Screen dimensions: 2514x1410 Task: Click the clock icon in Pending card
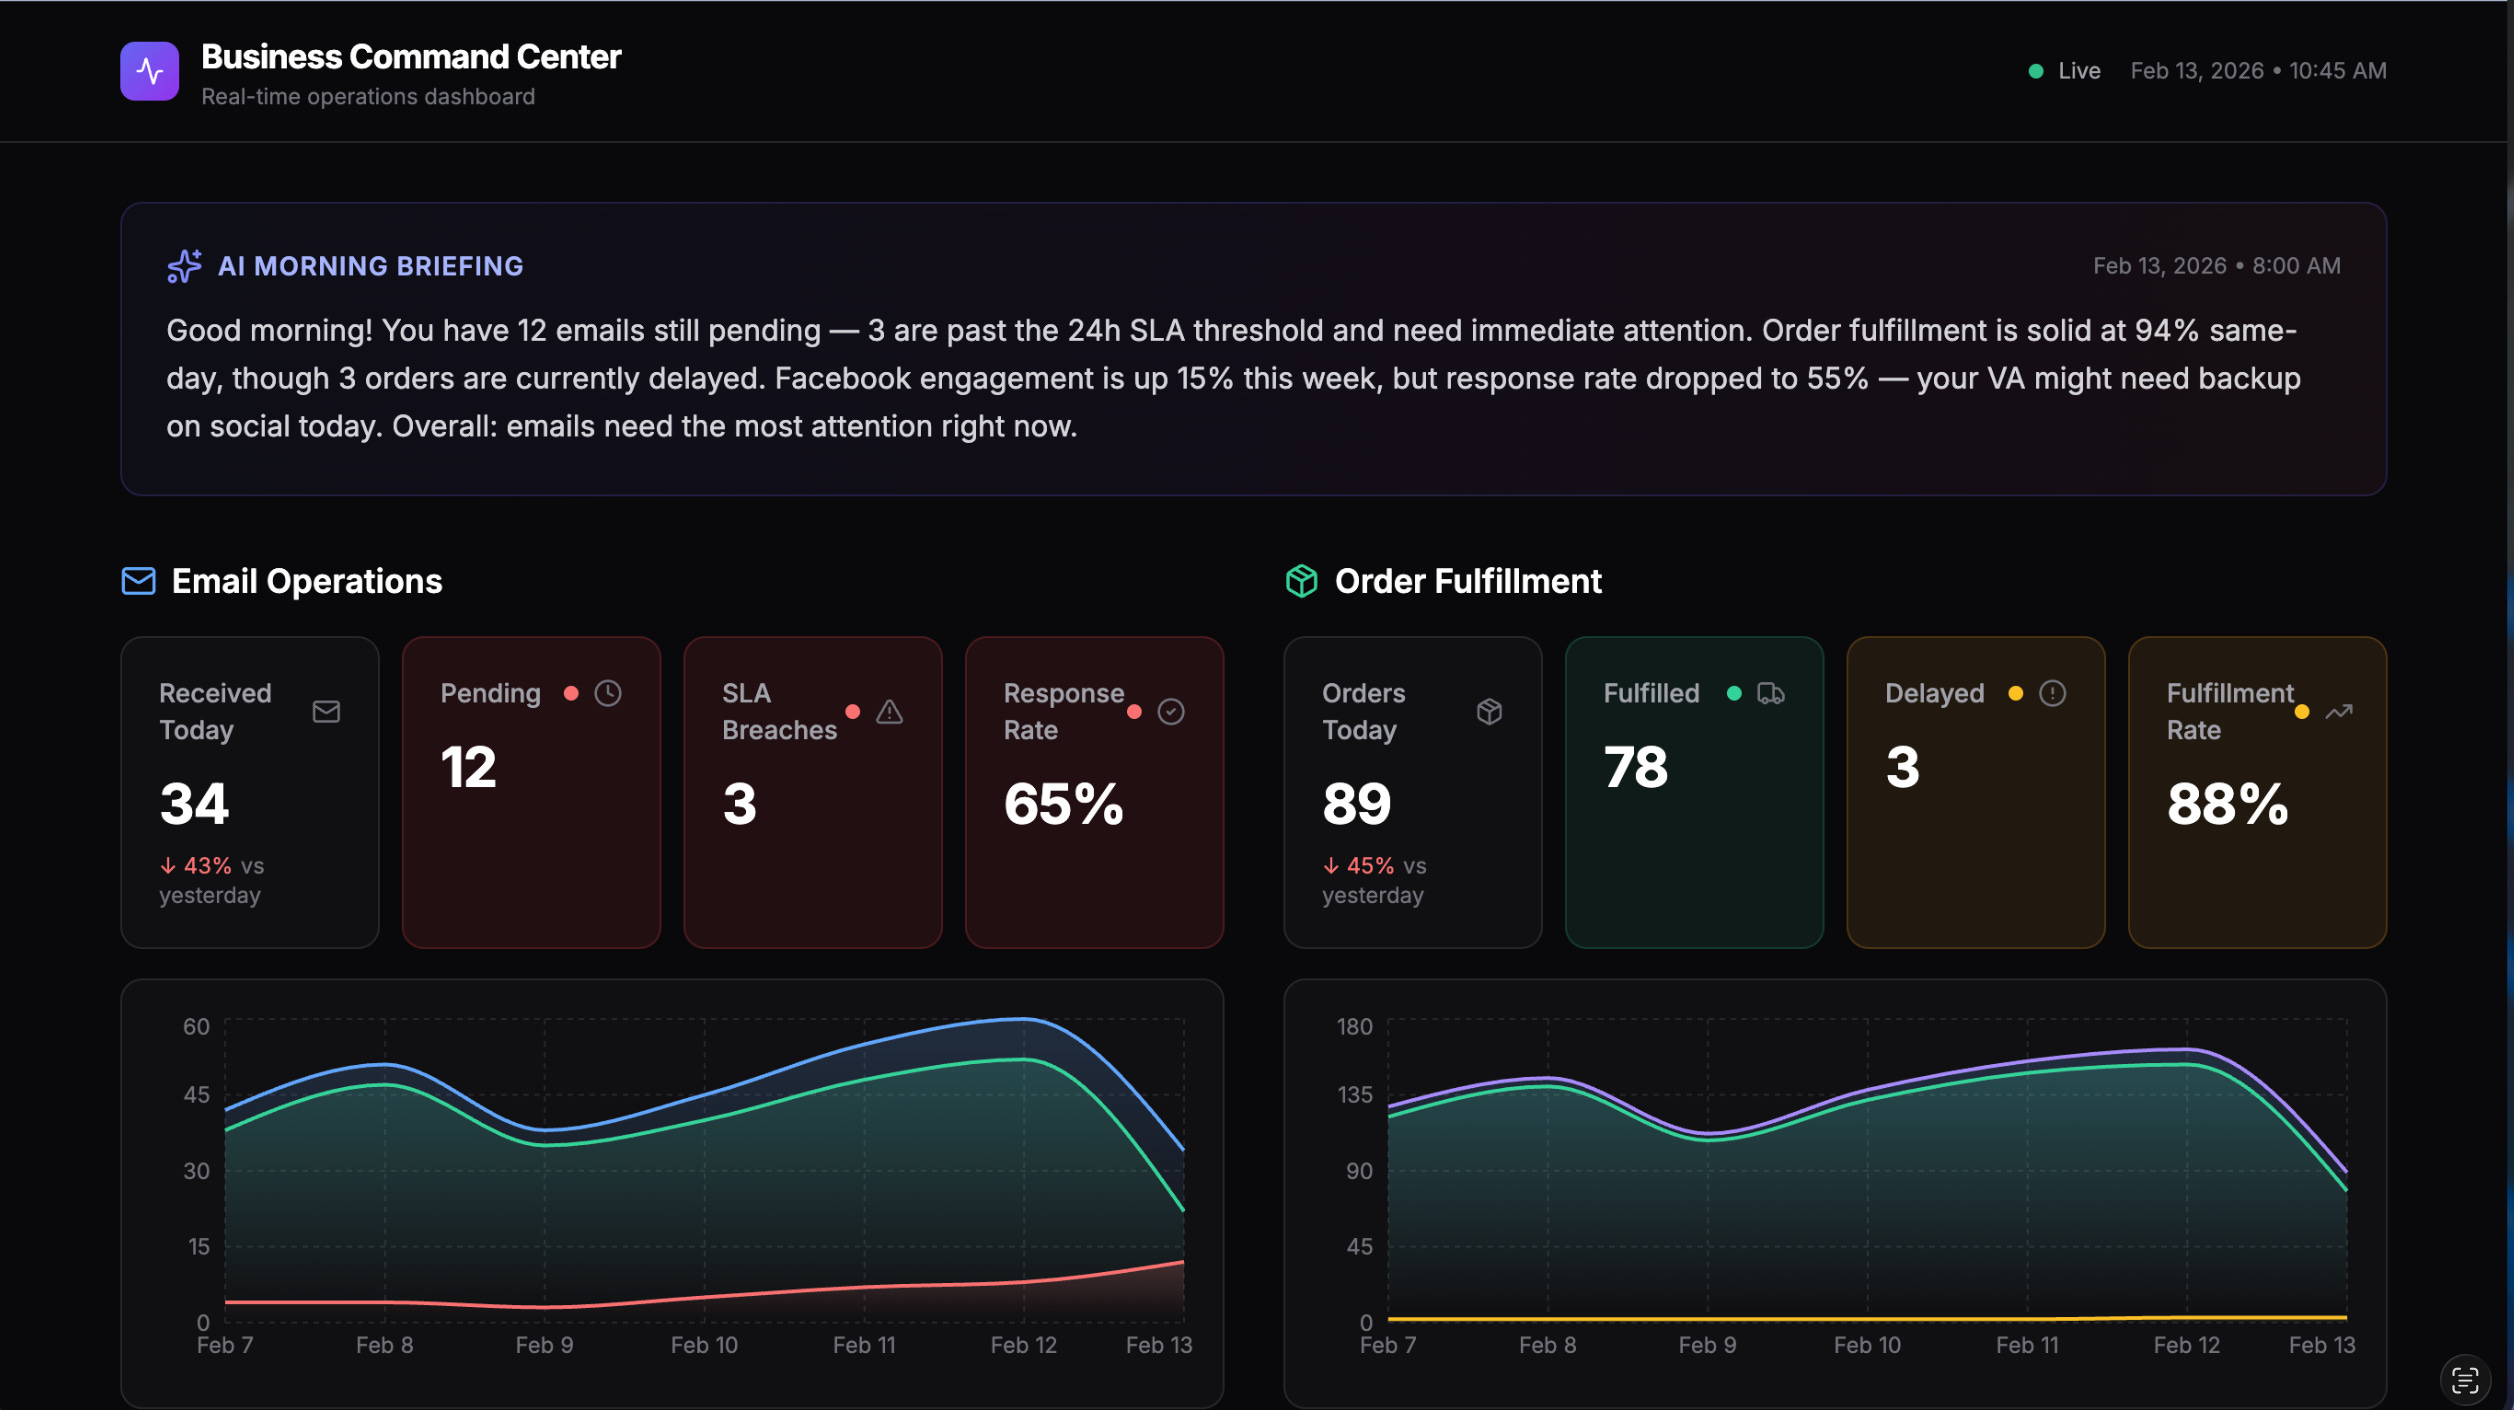tap(608, 693)
